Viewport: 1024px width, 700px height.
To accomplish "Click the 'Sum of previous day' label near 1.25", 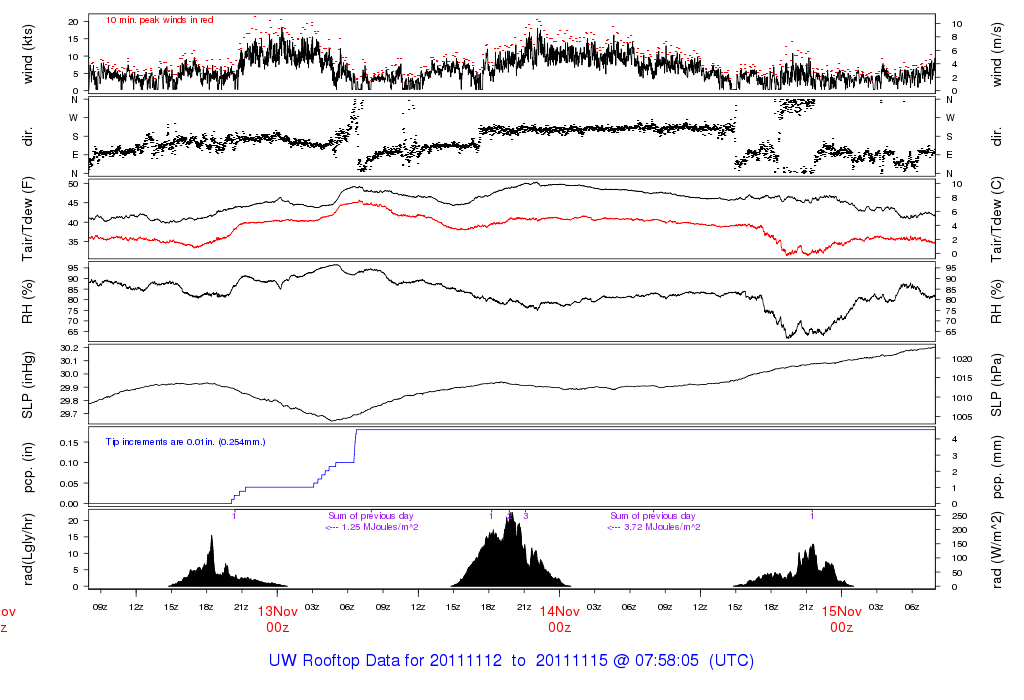I will (x=371, y=516).
